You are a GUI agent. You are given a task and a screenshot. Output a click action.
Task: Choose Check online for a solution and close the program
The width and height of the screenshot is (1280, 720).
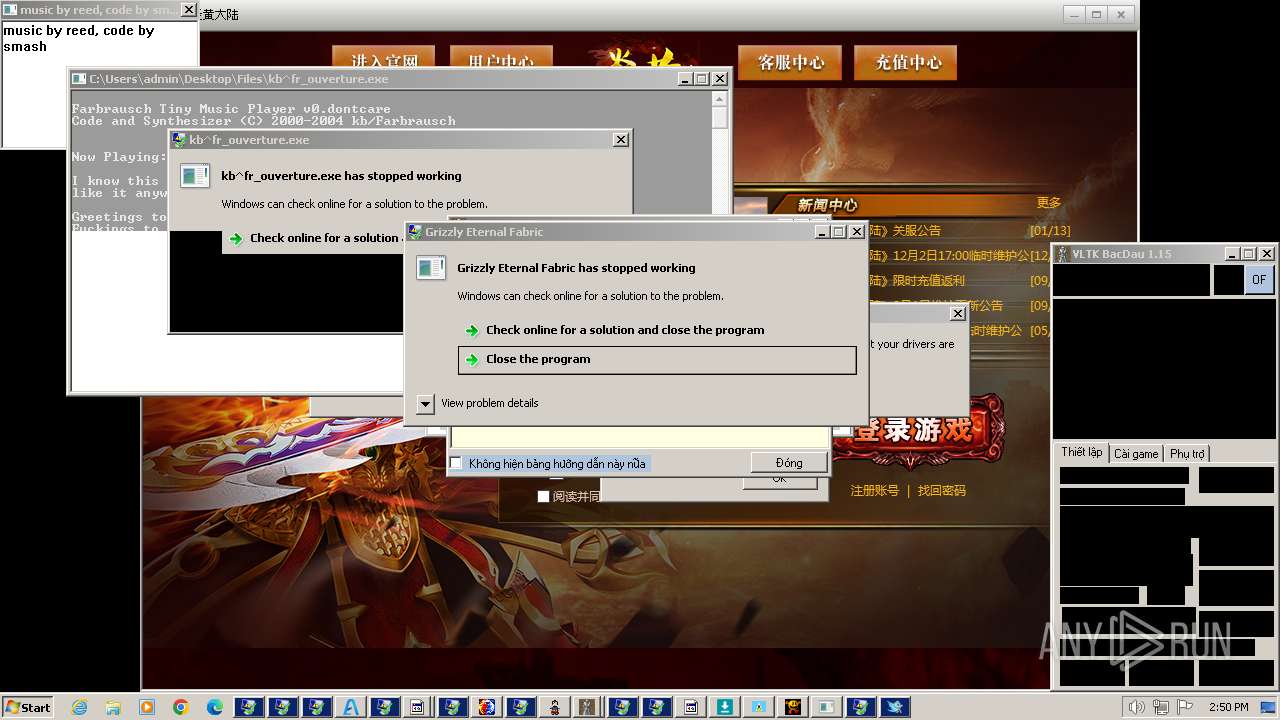(657, 330)
